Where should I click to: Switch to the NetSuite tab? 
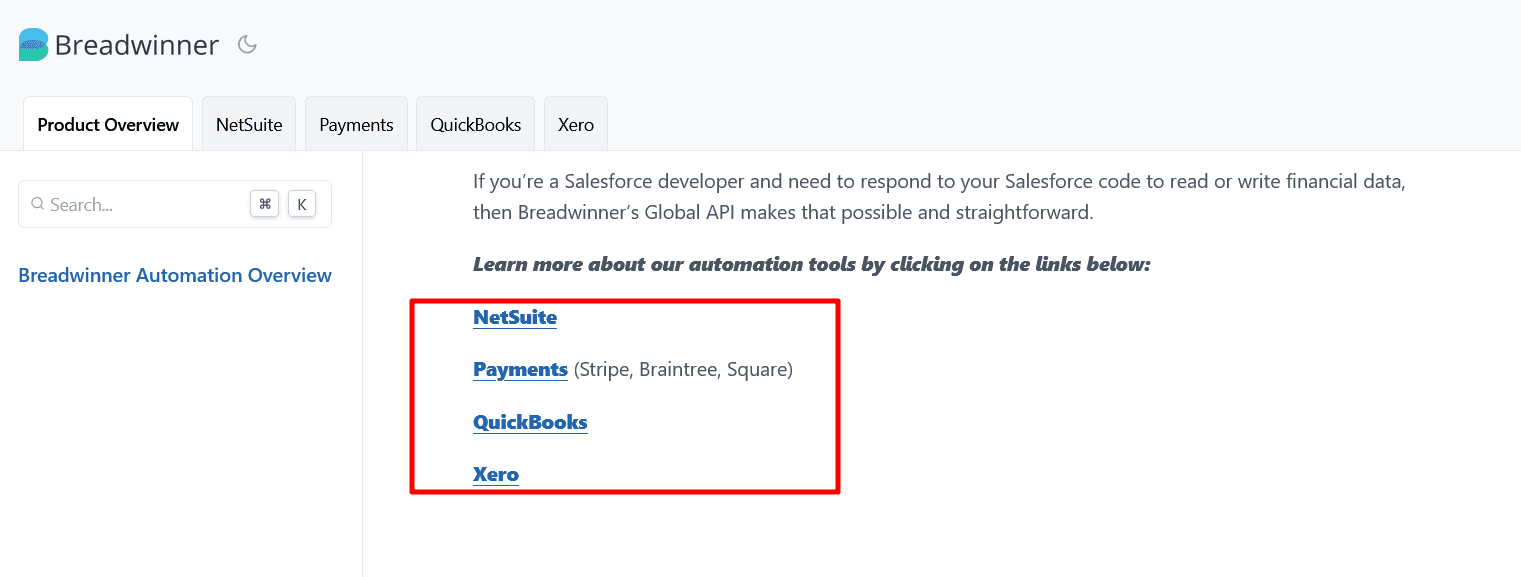(x=249, y=125)
